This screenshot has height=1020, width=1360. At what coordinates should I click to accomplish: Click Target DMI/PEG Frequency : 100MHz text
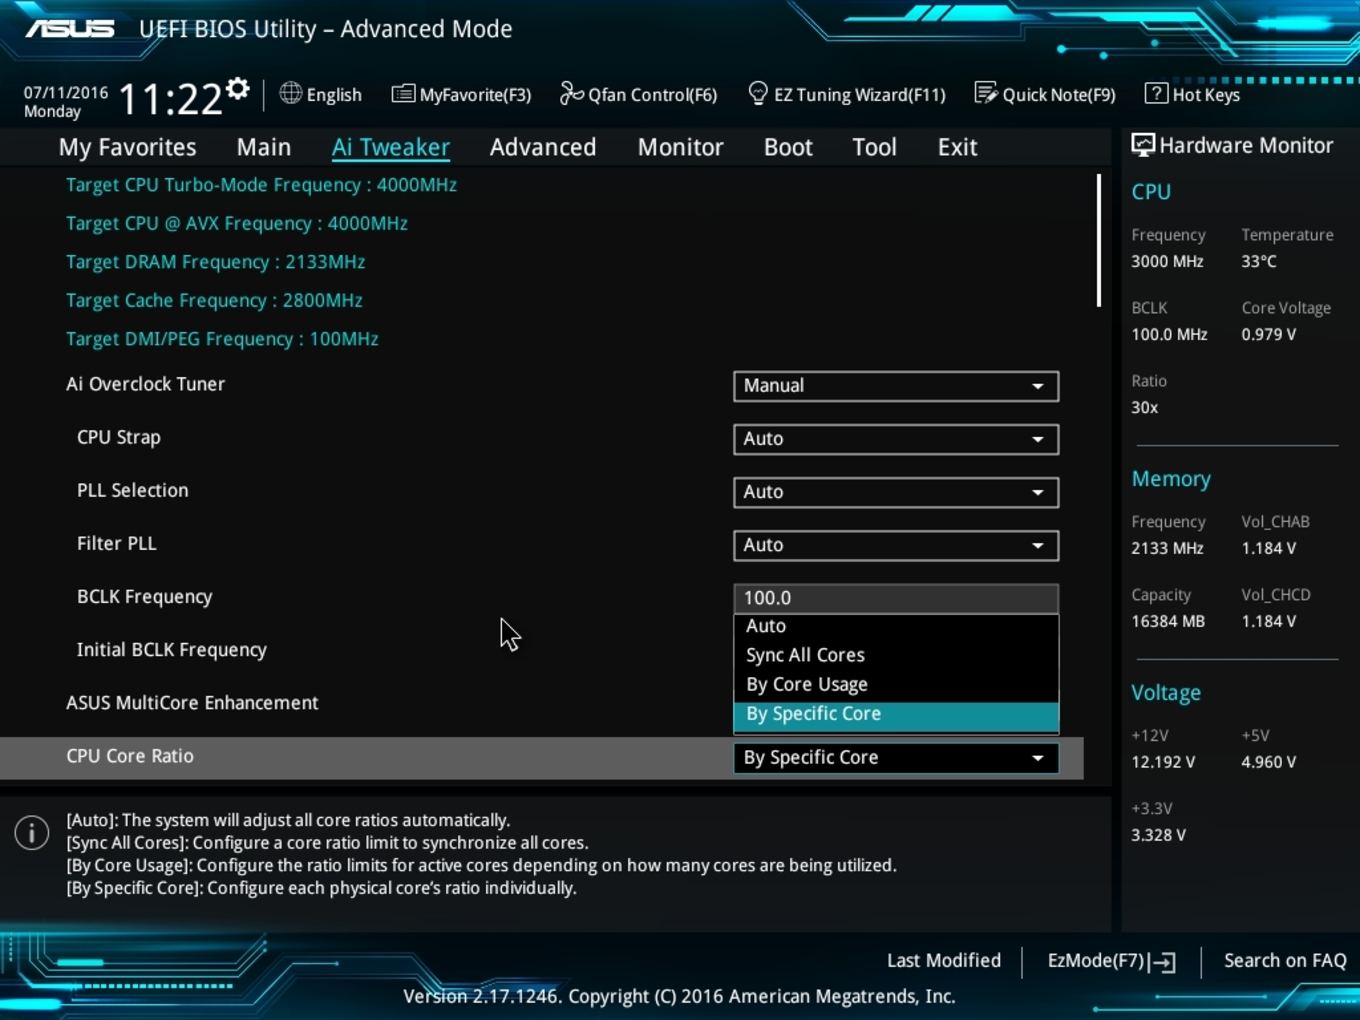click(222, 339)
